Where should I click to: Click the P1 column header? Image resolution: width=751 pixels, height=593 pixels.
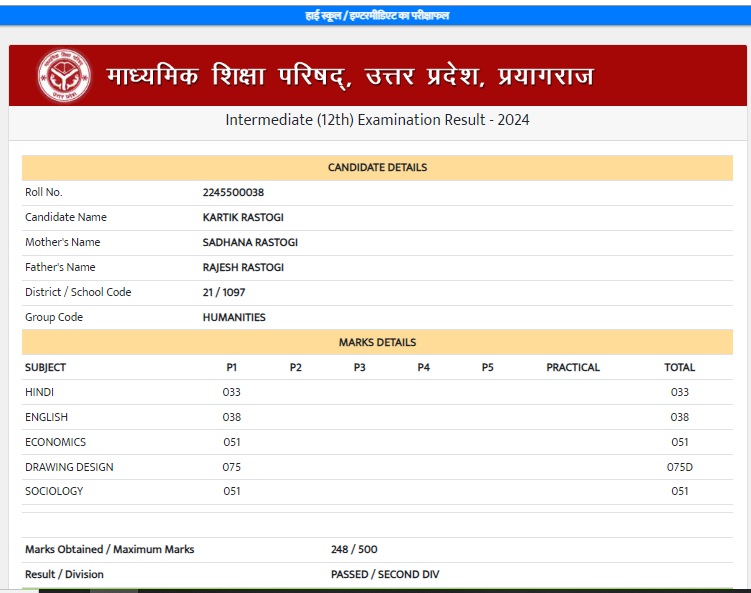232,367
